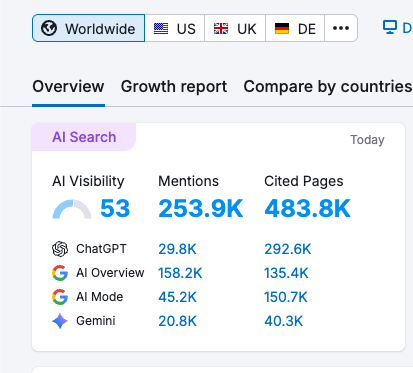Open the more countries ellipsis menu
The image size is (413, 373).
(341, 28)
